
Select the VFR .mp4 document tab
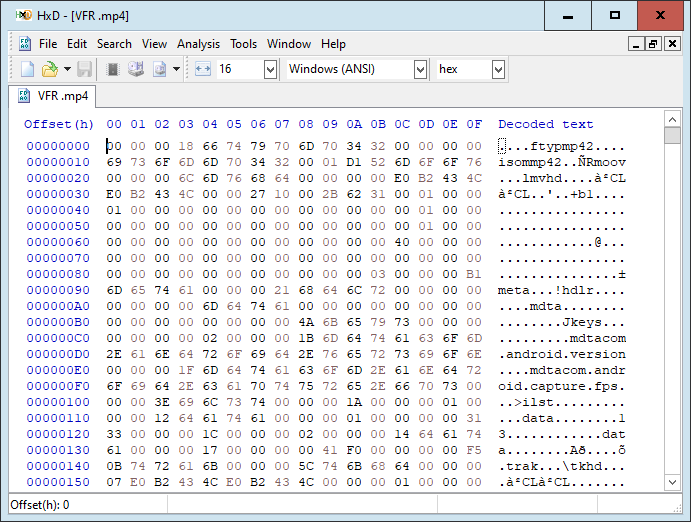(x=53, y=96)
